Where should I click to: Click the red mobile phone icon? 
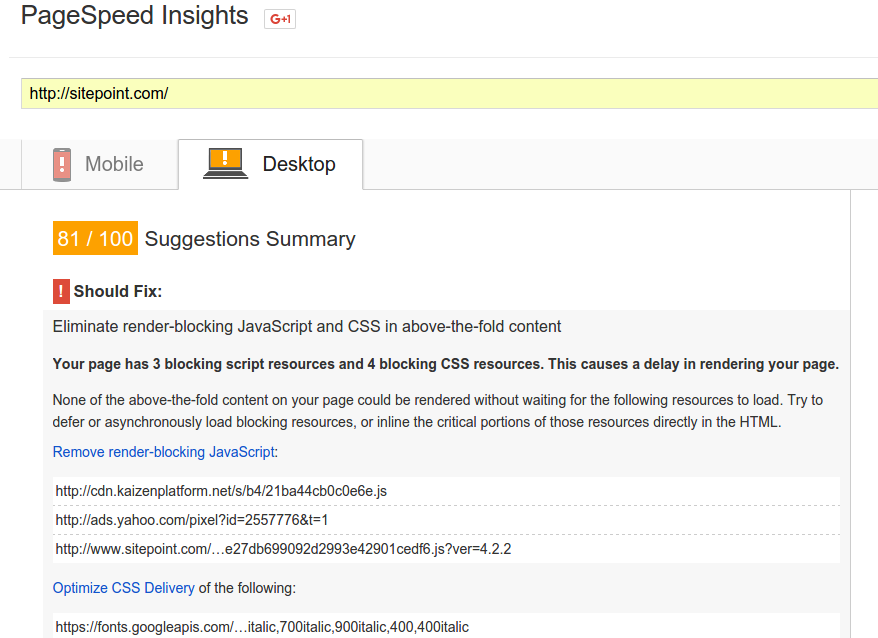point(62,164)
